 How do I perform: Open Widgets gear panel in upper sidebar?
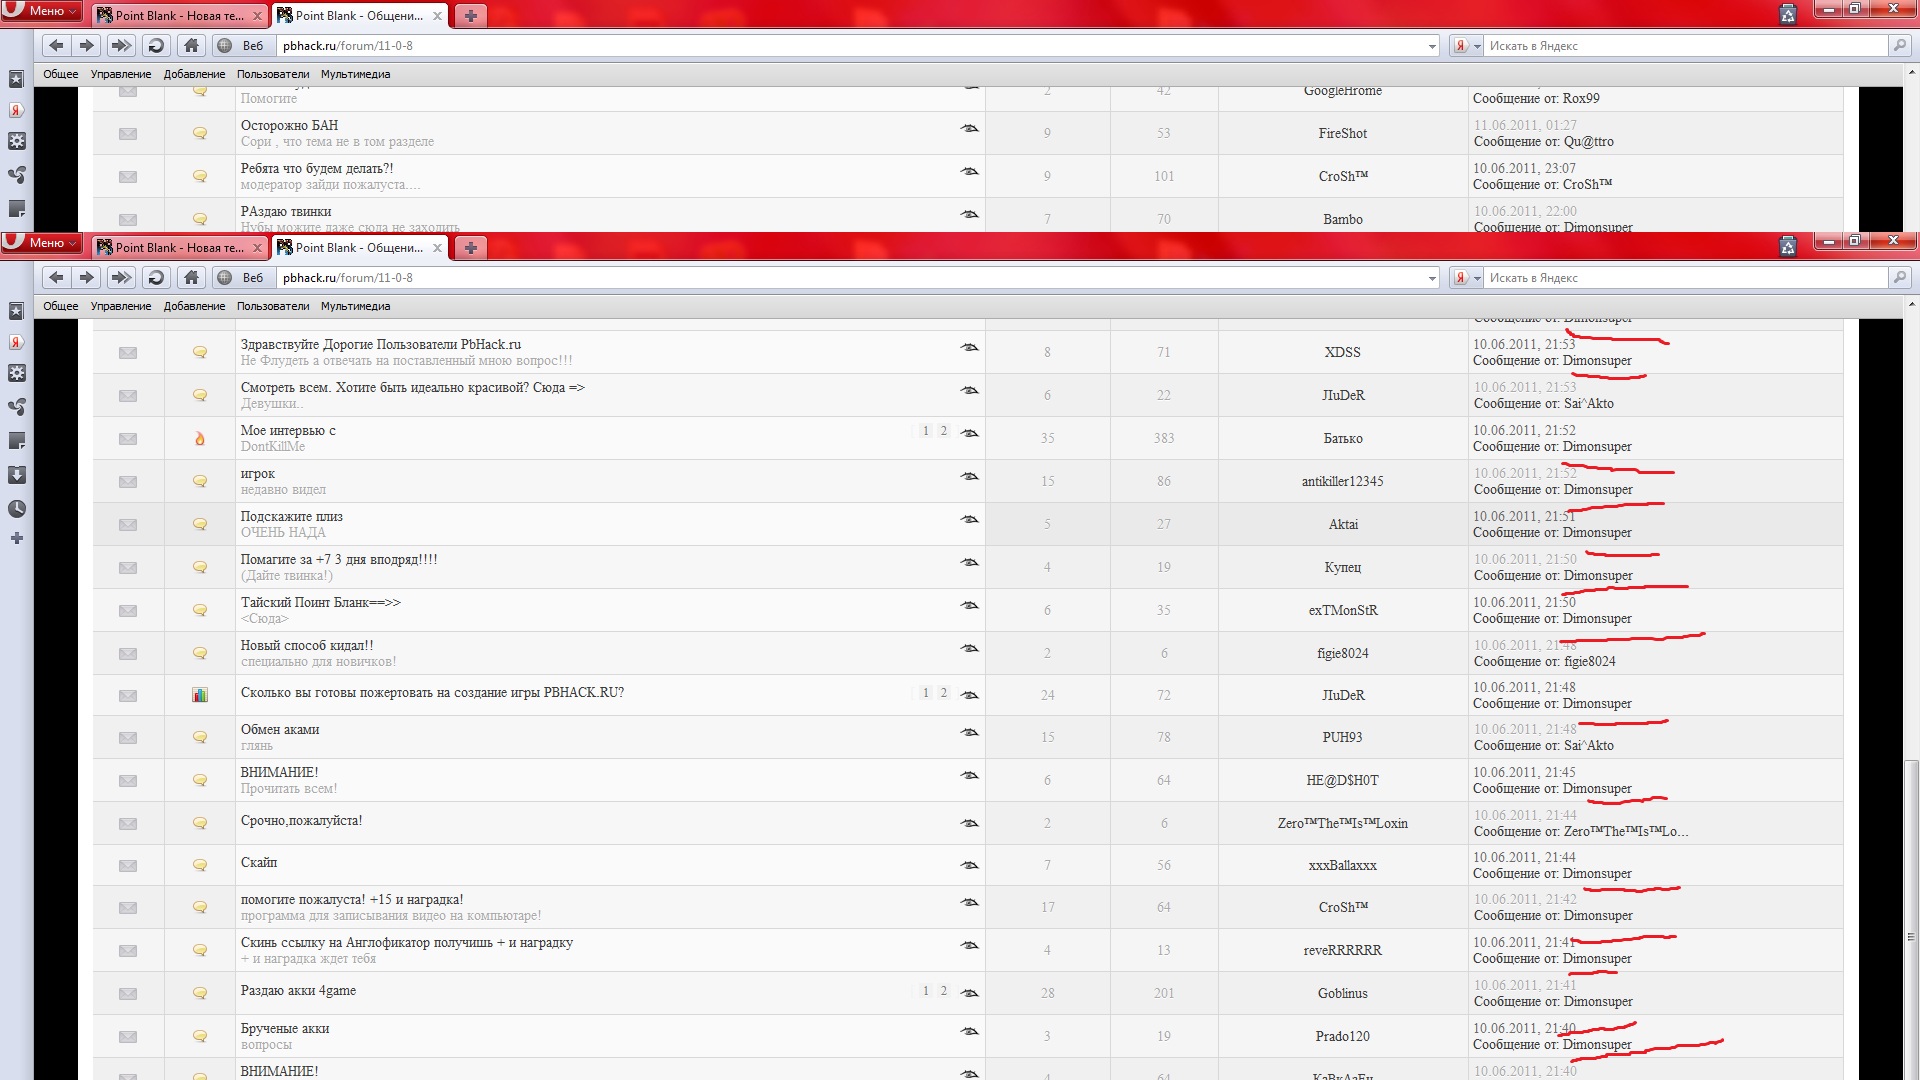tap(17, 141)
